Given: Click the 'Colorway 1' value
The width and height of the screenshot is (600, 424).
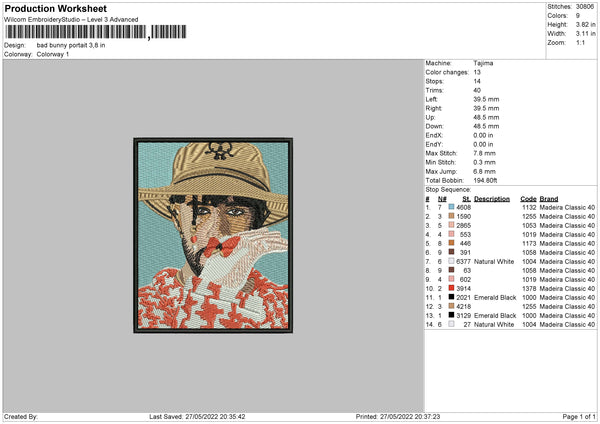Looking at the screenshot, I should click(53, 54).
